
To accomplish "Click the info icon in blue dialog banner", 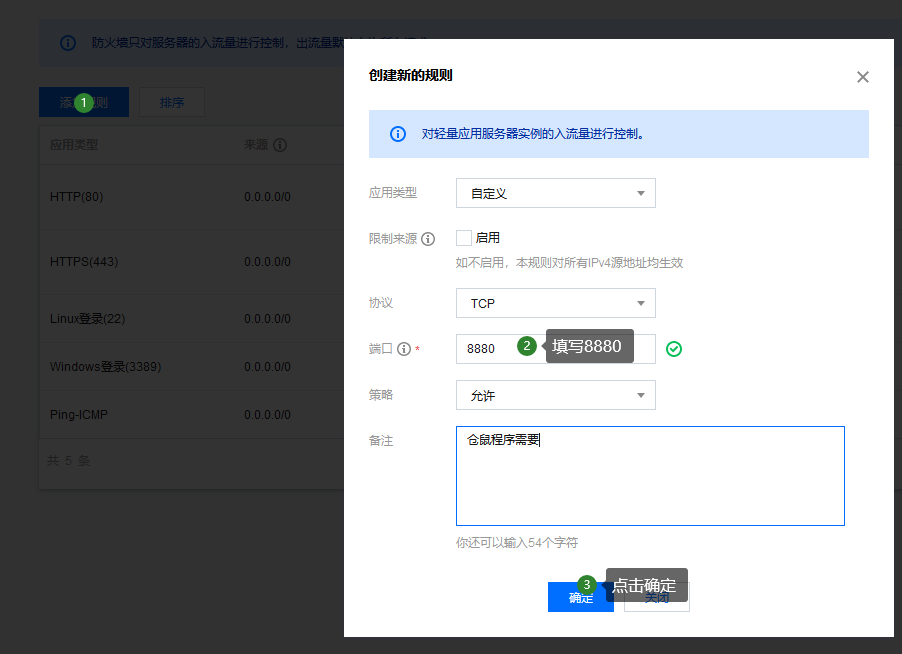I will 398,134.
